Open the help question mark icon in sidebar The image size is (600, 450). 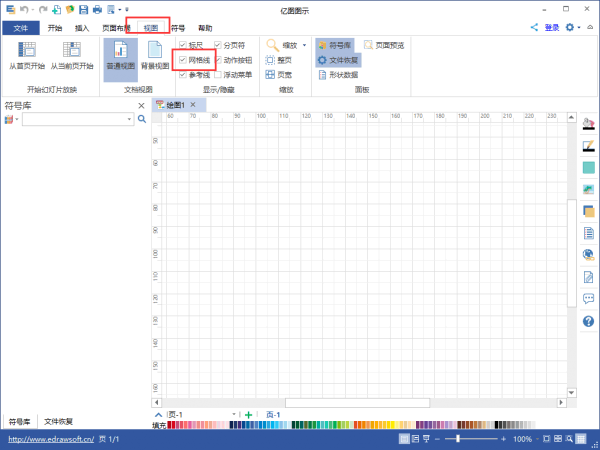(x=589, y=321)
